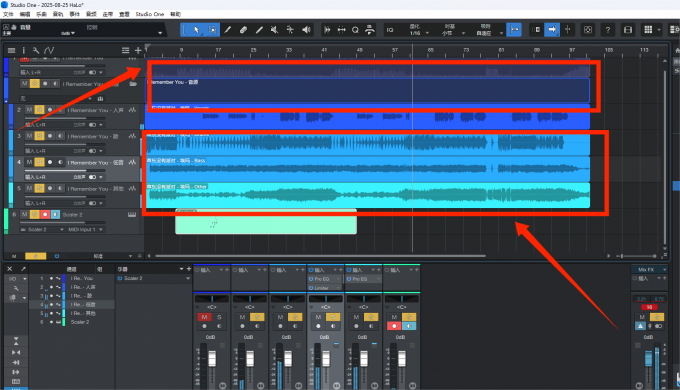Select the Paint pencil tool
The image size is (680, 390).
tap(228, 29)
